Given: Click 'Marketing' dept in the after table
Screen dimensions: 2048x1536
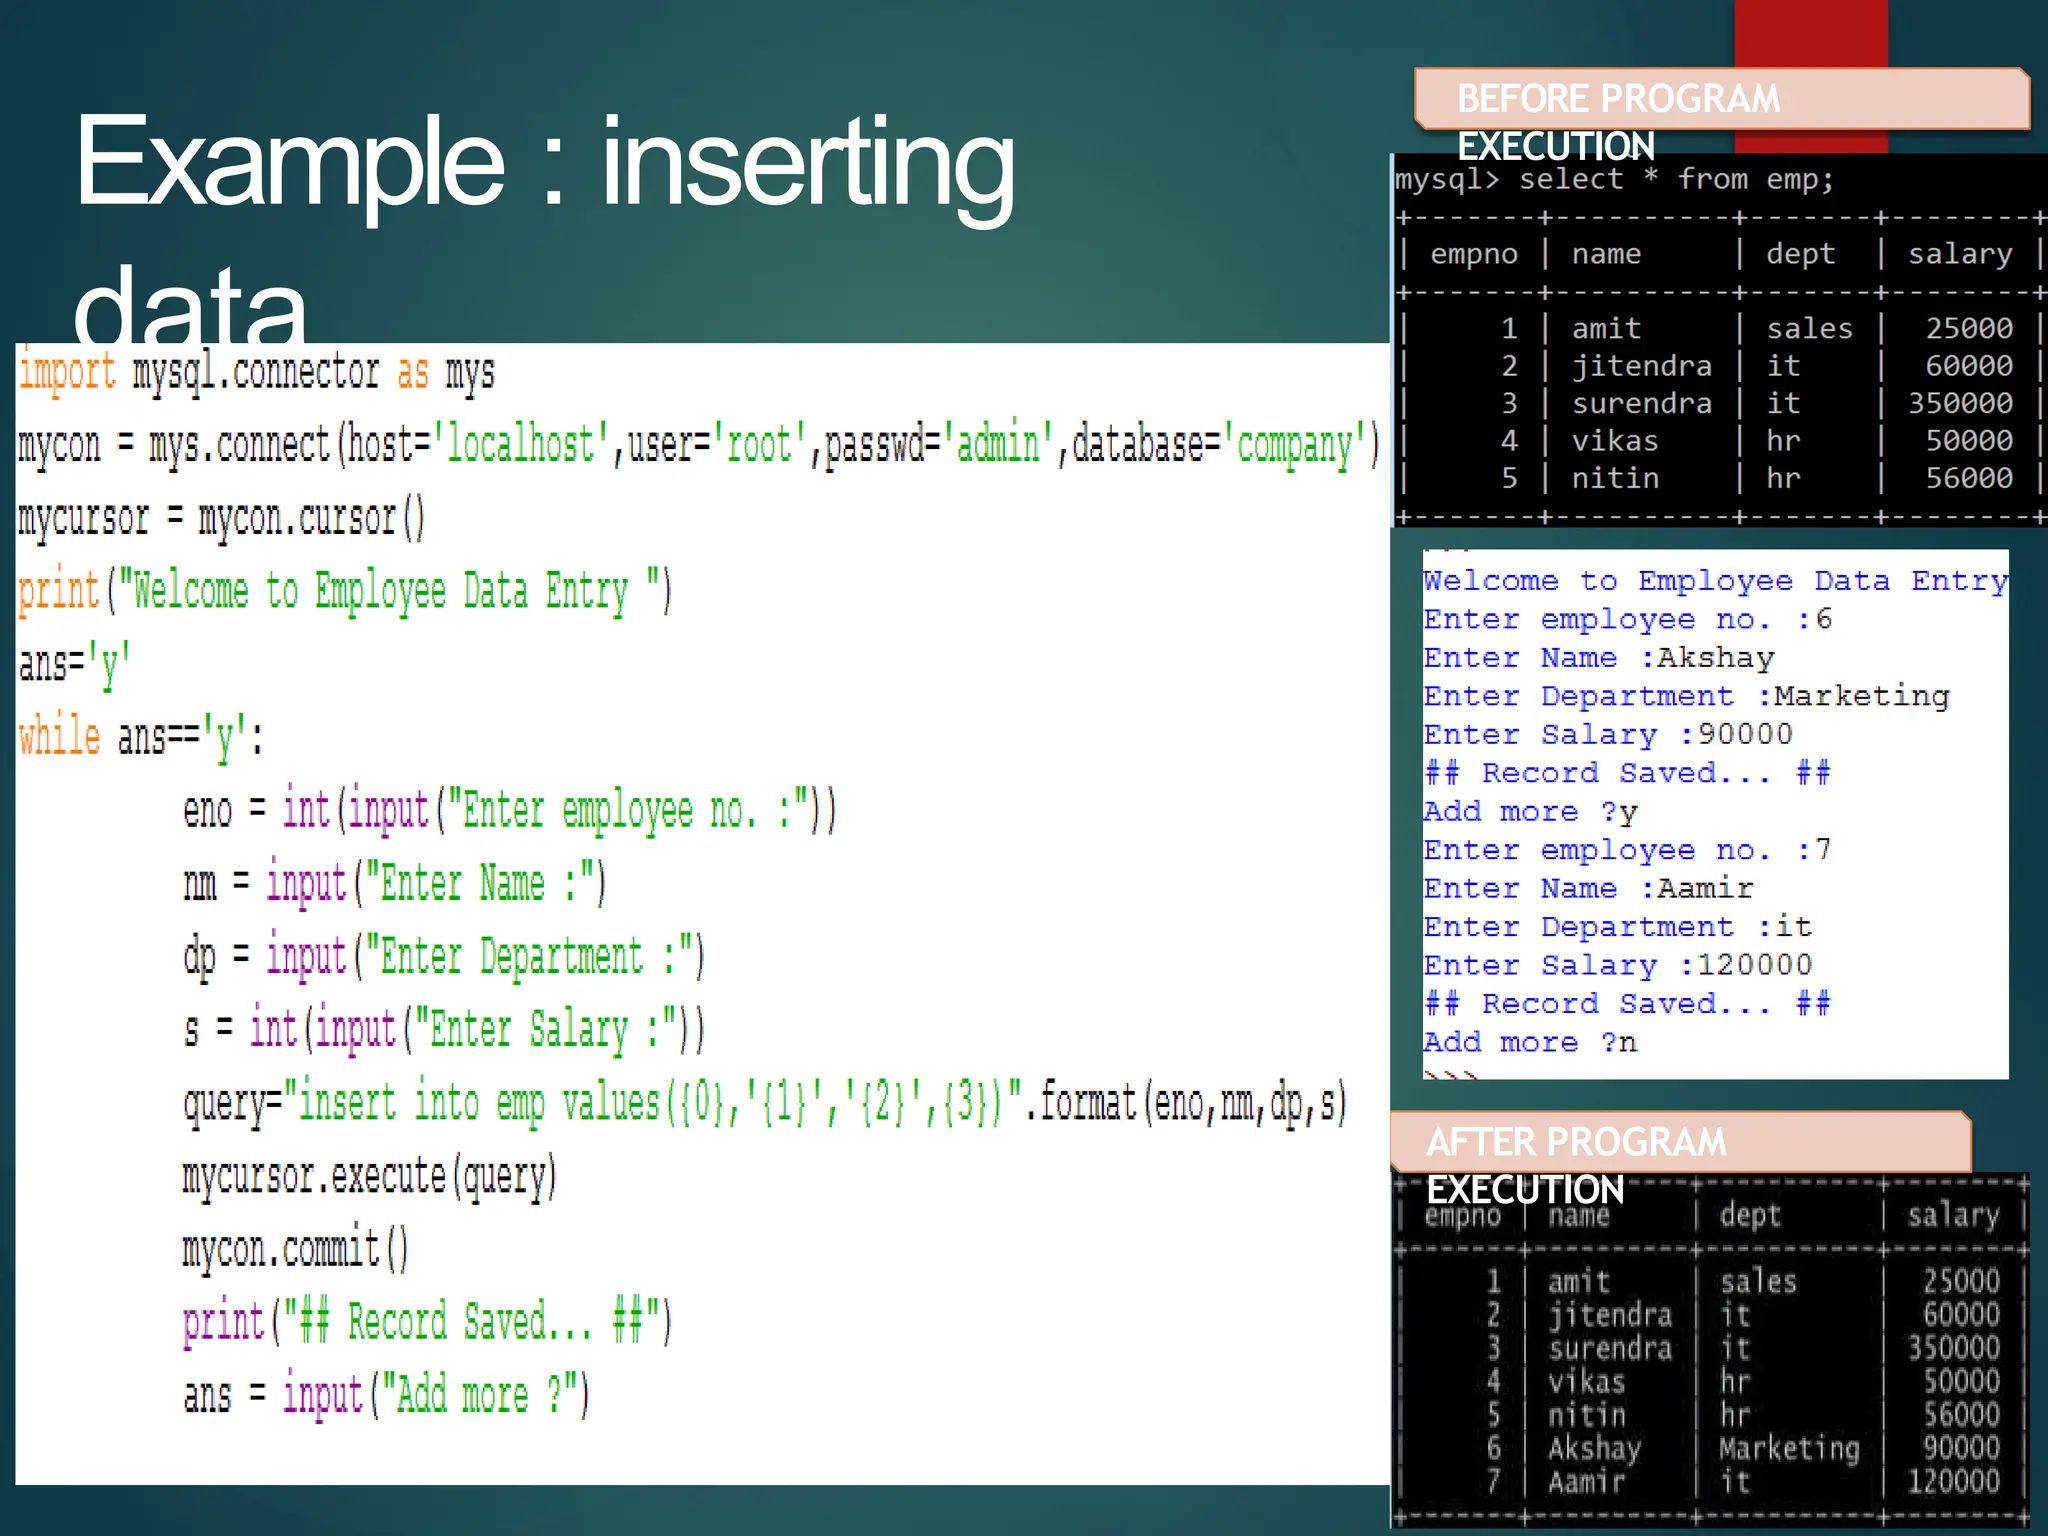Looking at the screenshot, I should 1789,1448.
